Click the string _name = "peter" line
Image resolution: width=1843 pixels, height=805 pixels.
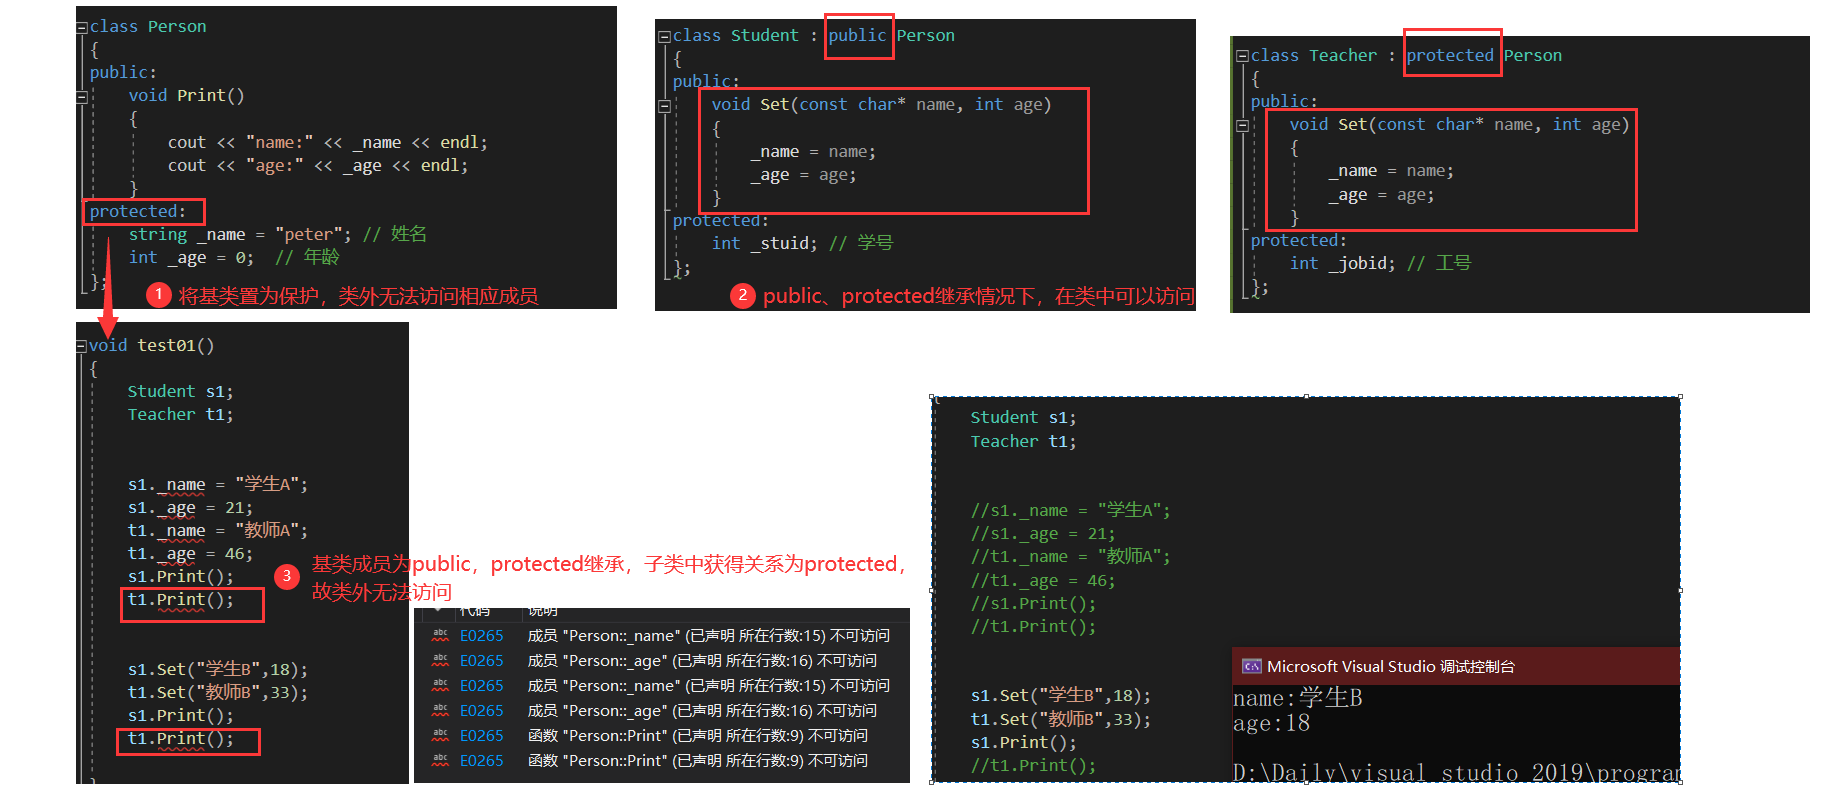coord(277,235)
